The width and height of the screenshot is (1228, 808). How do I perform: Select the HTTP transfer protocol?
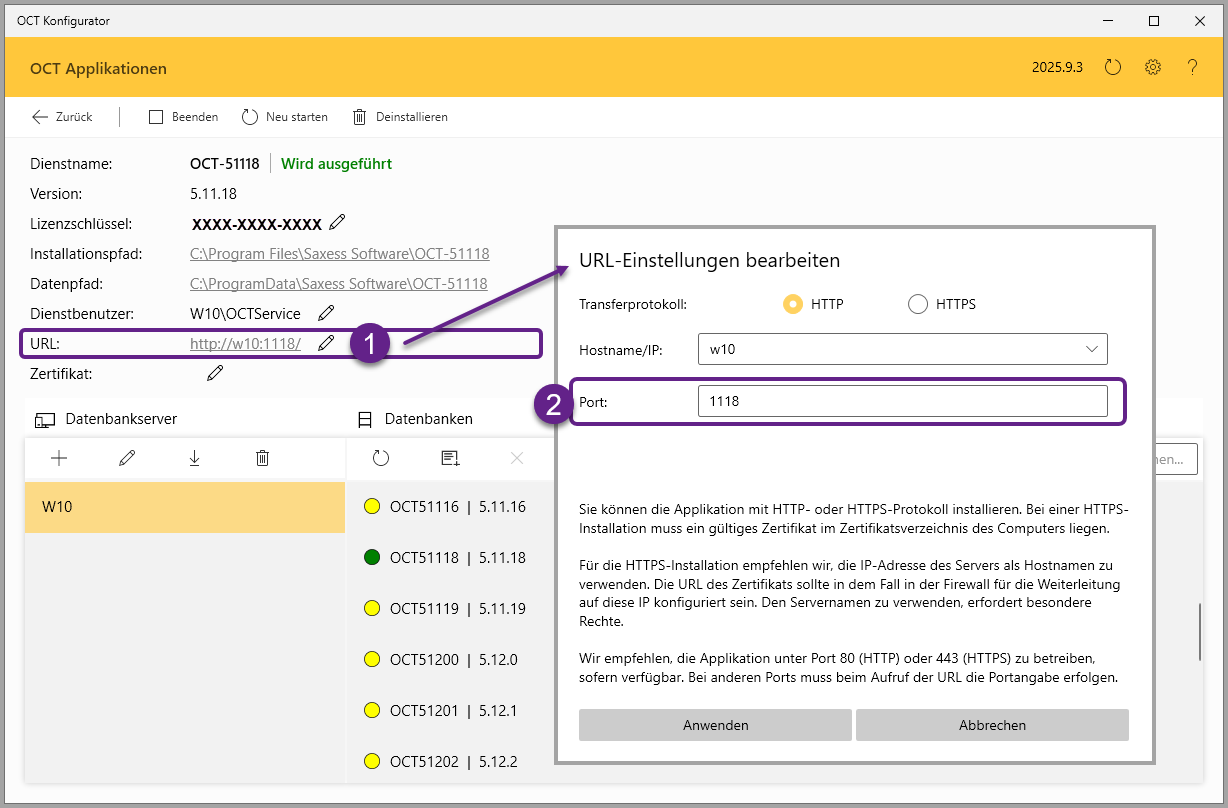coord(793,304)
